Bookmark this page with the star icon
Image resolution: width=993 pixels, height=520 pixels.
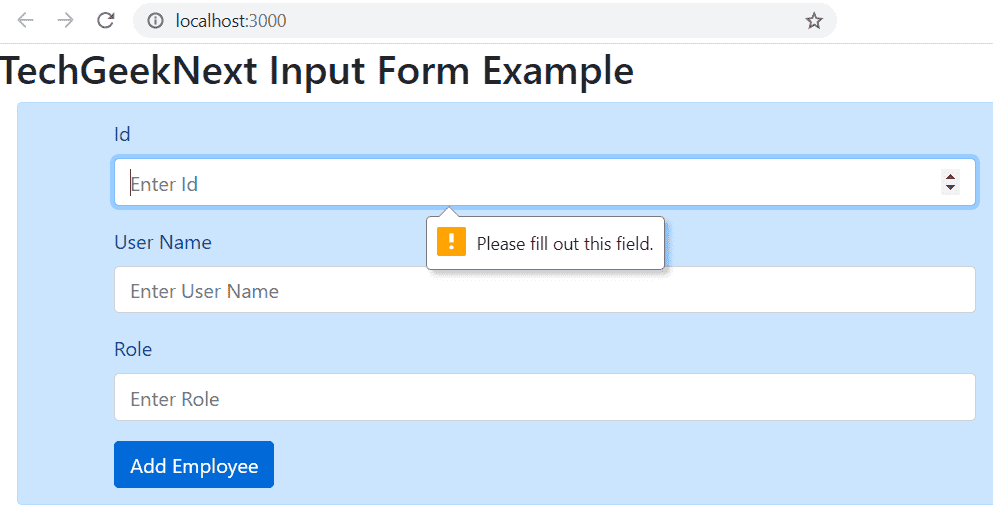click(x=814, y=21)
